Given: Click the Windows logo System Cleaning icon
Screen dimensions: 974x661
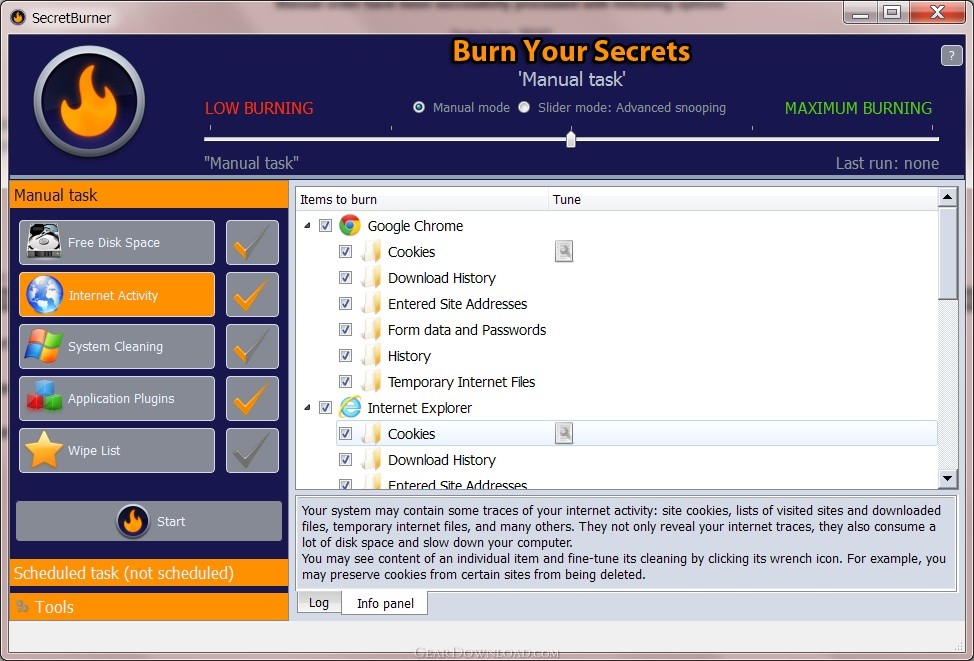Looking at the screenshot, I should click(43, 346).
